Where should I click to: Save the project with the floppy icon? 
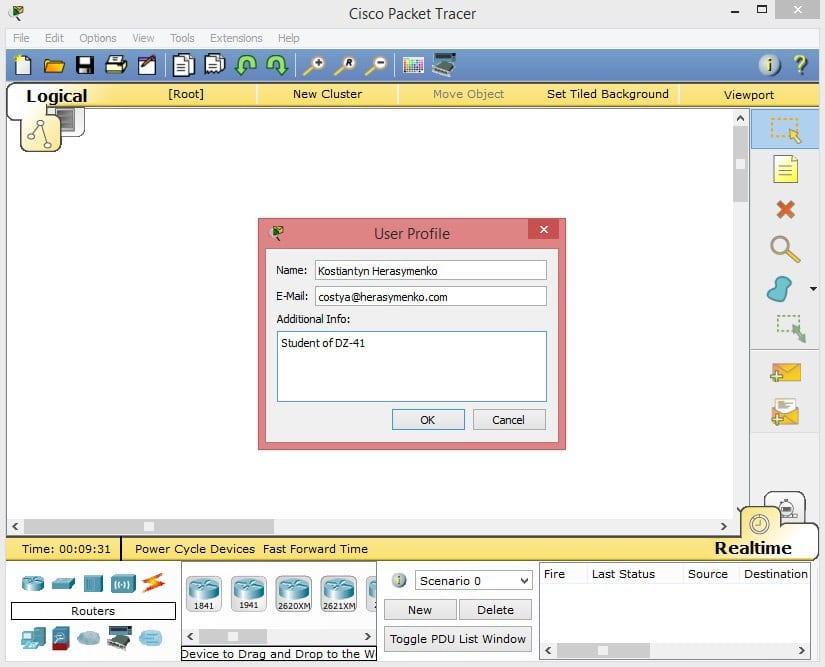pyautogui.click(x=85, y=65)
